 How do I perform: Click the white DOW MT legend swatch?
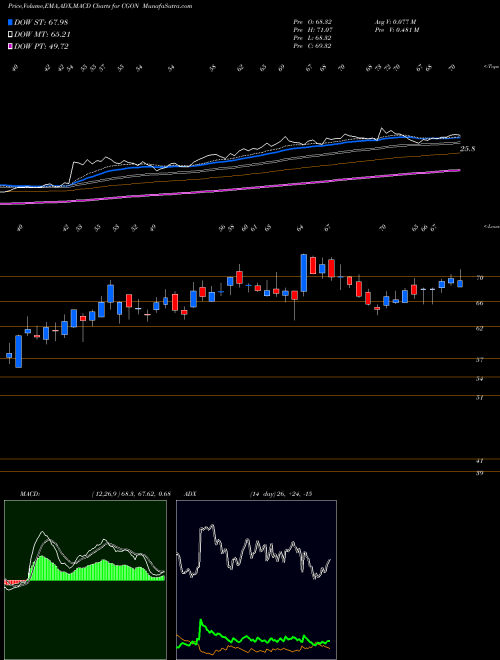click(11, 35)
